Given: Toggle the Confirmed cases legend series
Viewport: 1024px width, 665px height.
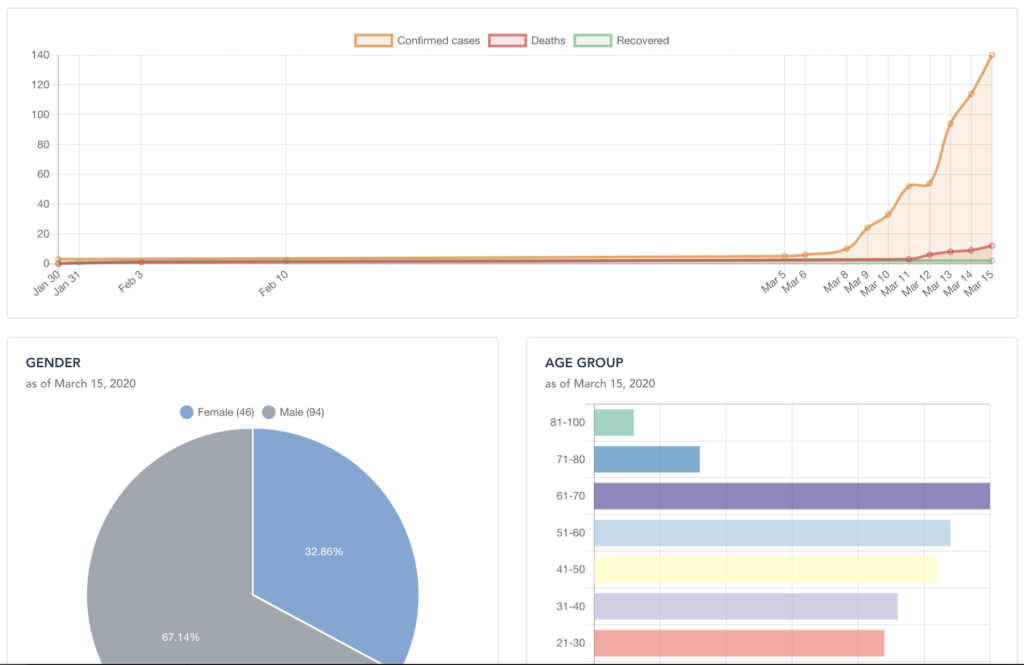Looking at the screenshot, I should (x=417, y=41).
